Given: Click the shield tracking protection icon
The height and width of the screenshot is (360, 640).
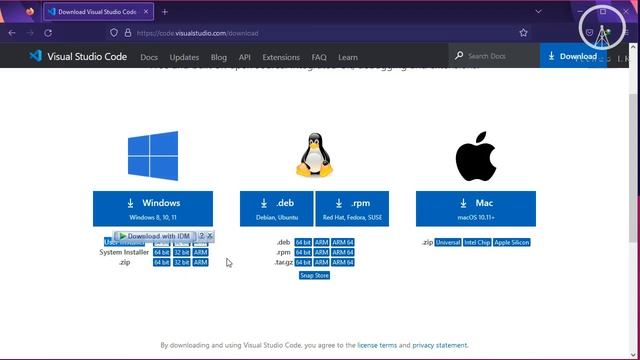Looking at the screenshot, I should pyautogui.click(x=114, y=33).
